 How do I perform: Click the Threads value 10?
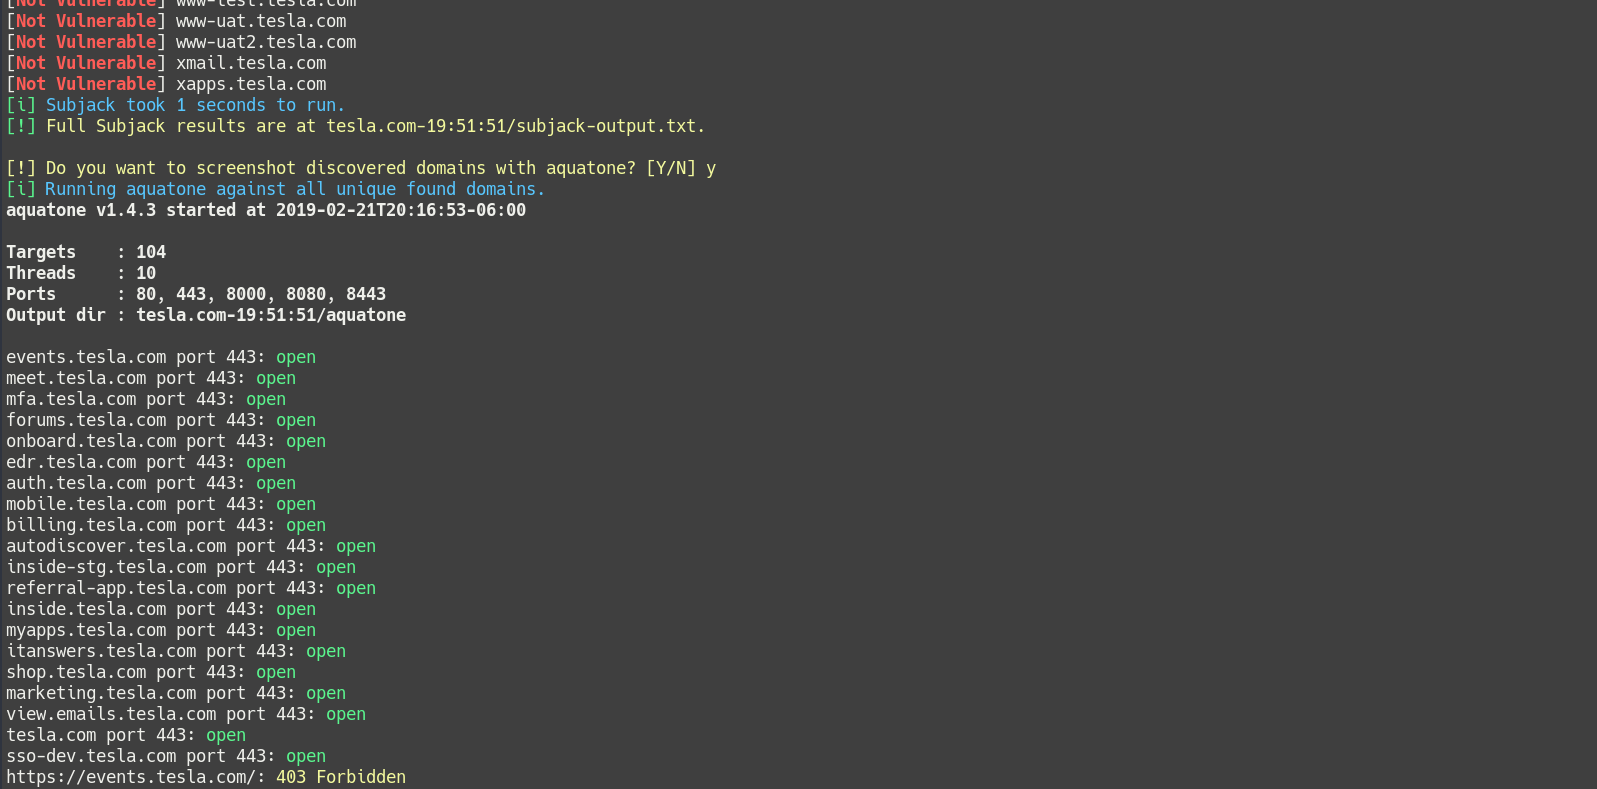(146, 273)
